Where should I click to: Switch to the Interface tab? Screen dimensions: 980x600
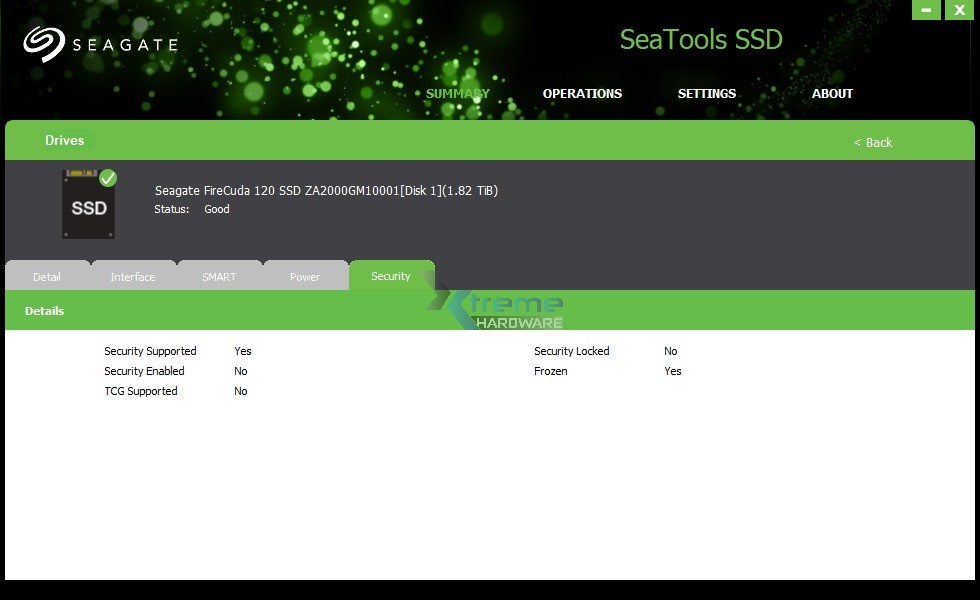[133, 276]
